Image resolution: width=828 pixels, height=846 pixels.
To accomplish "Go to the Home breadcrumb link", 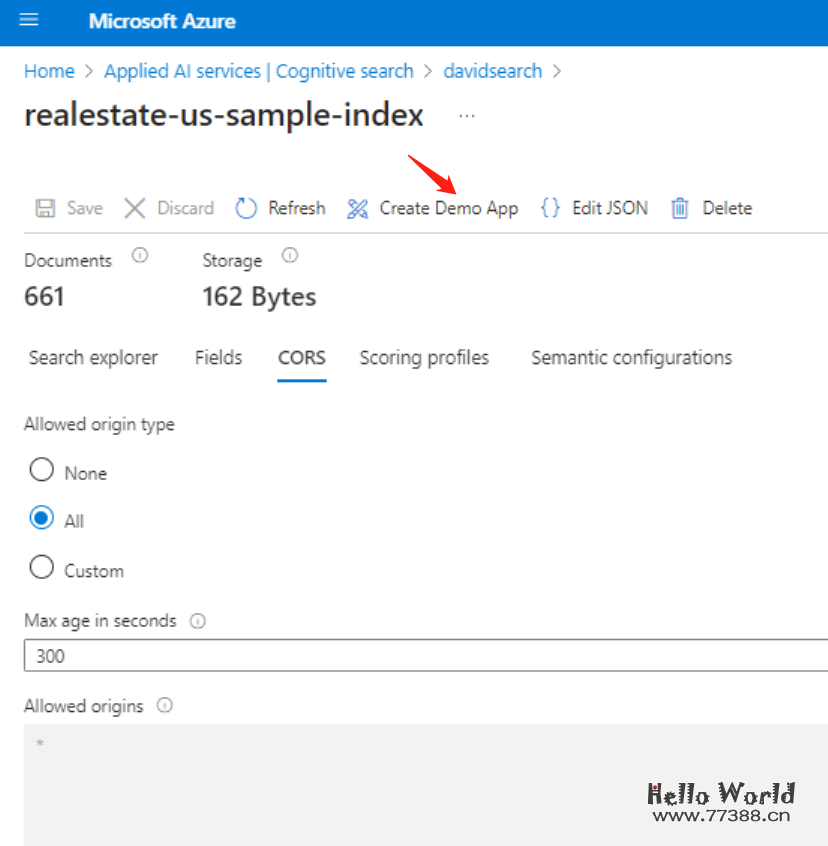I will point(49,71).
